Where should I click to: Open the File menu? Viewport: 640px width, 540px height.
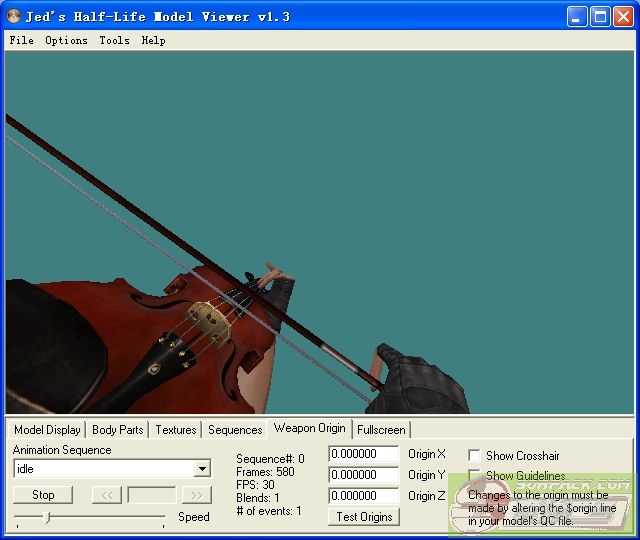tap(21, 40)
